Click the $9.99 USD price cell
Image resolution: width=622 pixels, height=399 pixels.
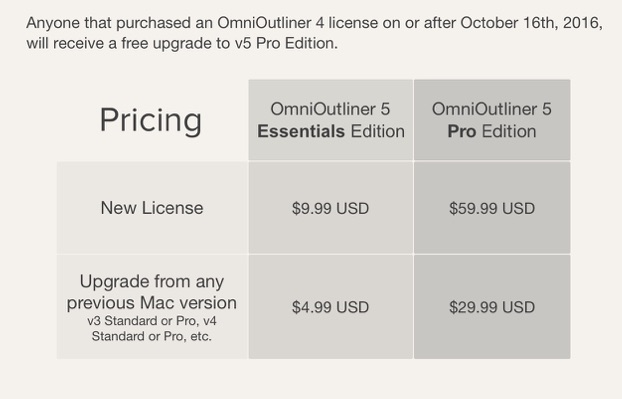pos(330,208)
